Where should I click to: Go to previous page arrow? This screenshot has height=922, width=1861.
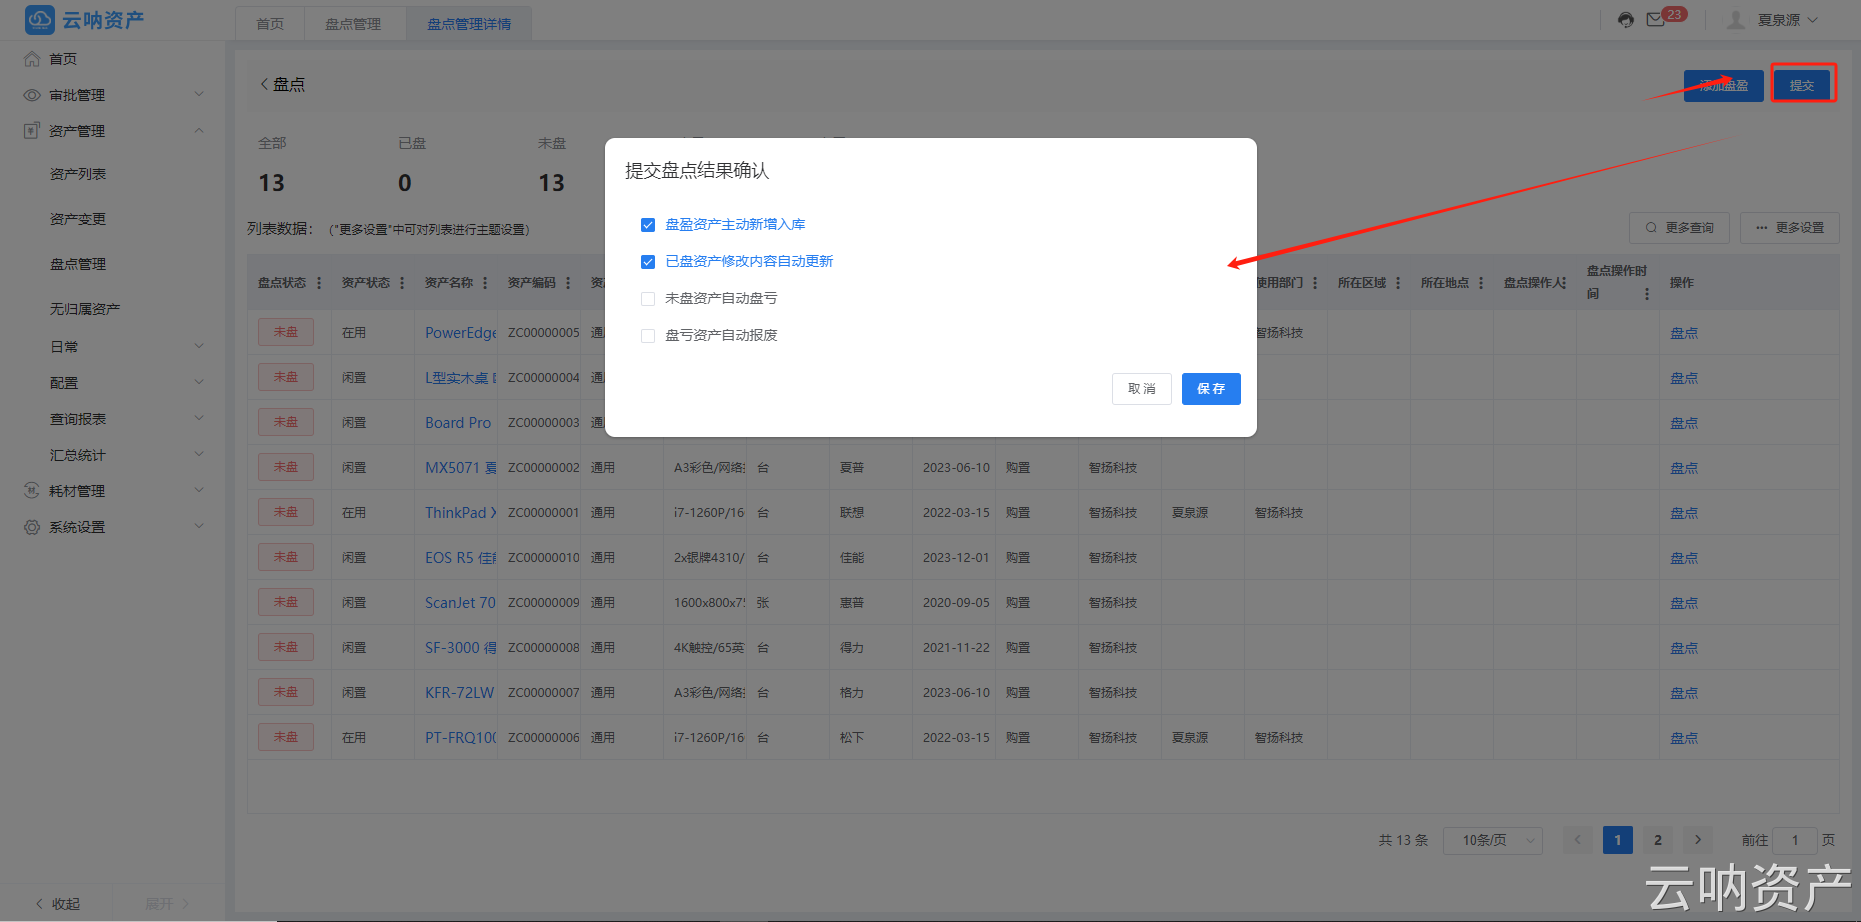coord(1578,840)
